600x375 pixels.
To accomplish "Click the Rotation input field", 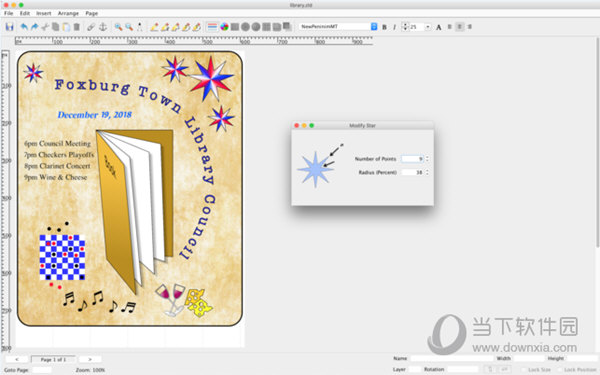I will point(463,369).
